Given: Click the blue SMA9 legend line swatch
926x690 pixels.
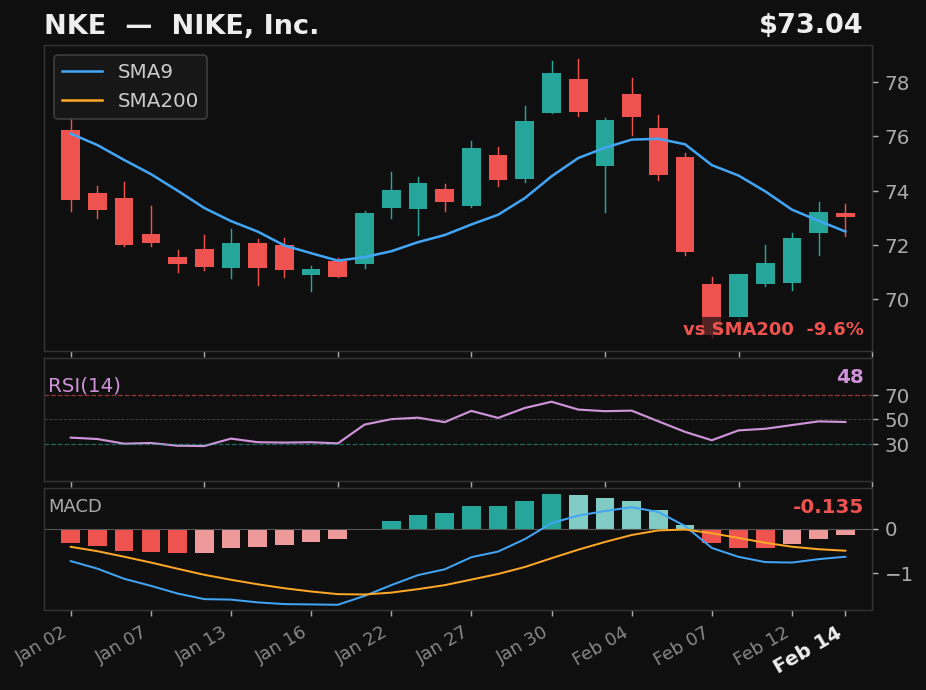Looking at the screenshot, I should coord(83,71).
